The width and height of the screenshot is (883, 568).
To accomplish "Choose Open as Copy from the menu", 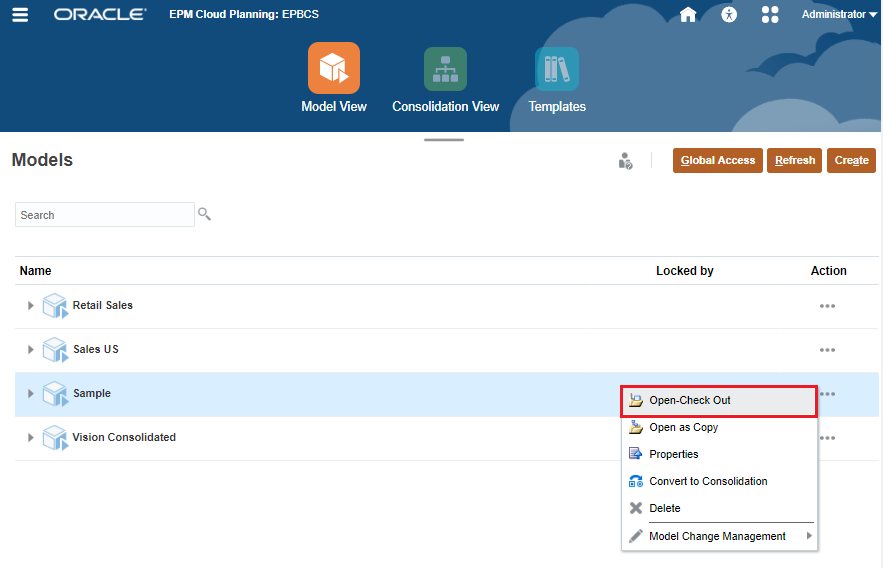I will (719, 427).
